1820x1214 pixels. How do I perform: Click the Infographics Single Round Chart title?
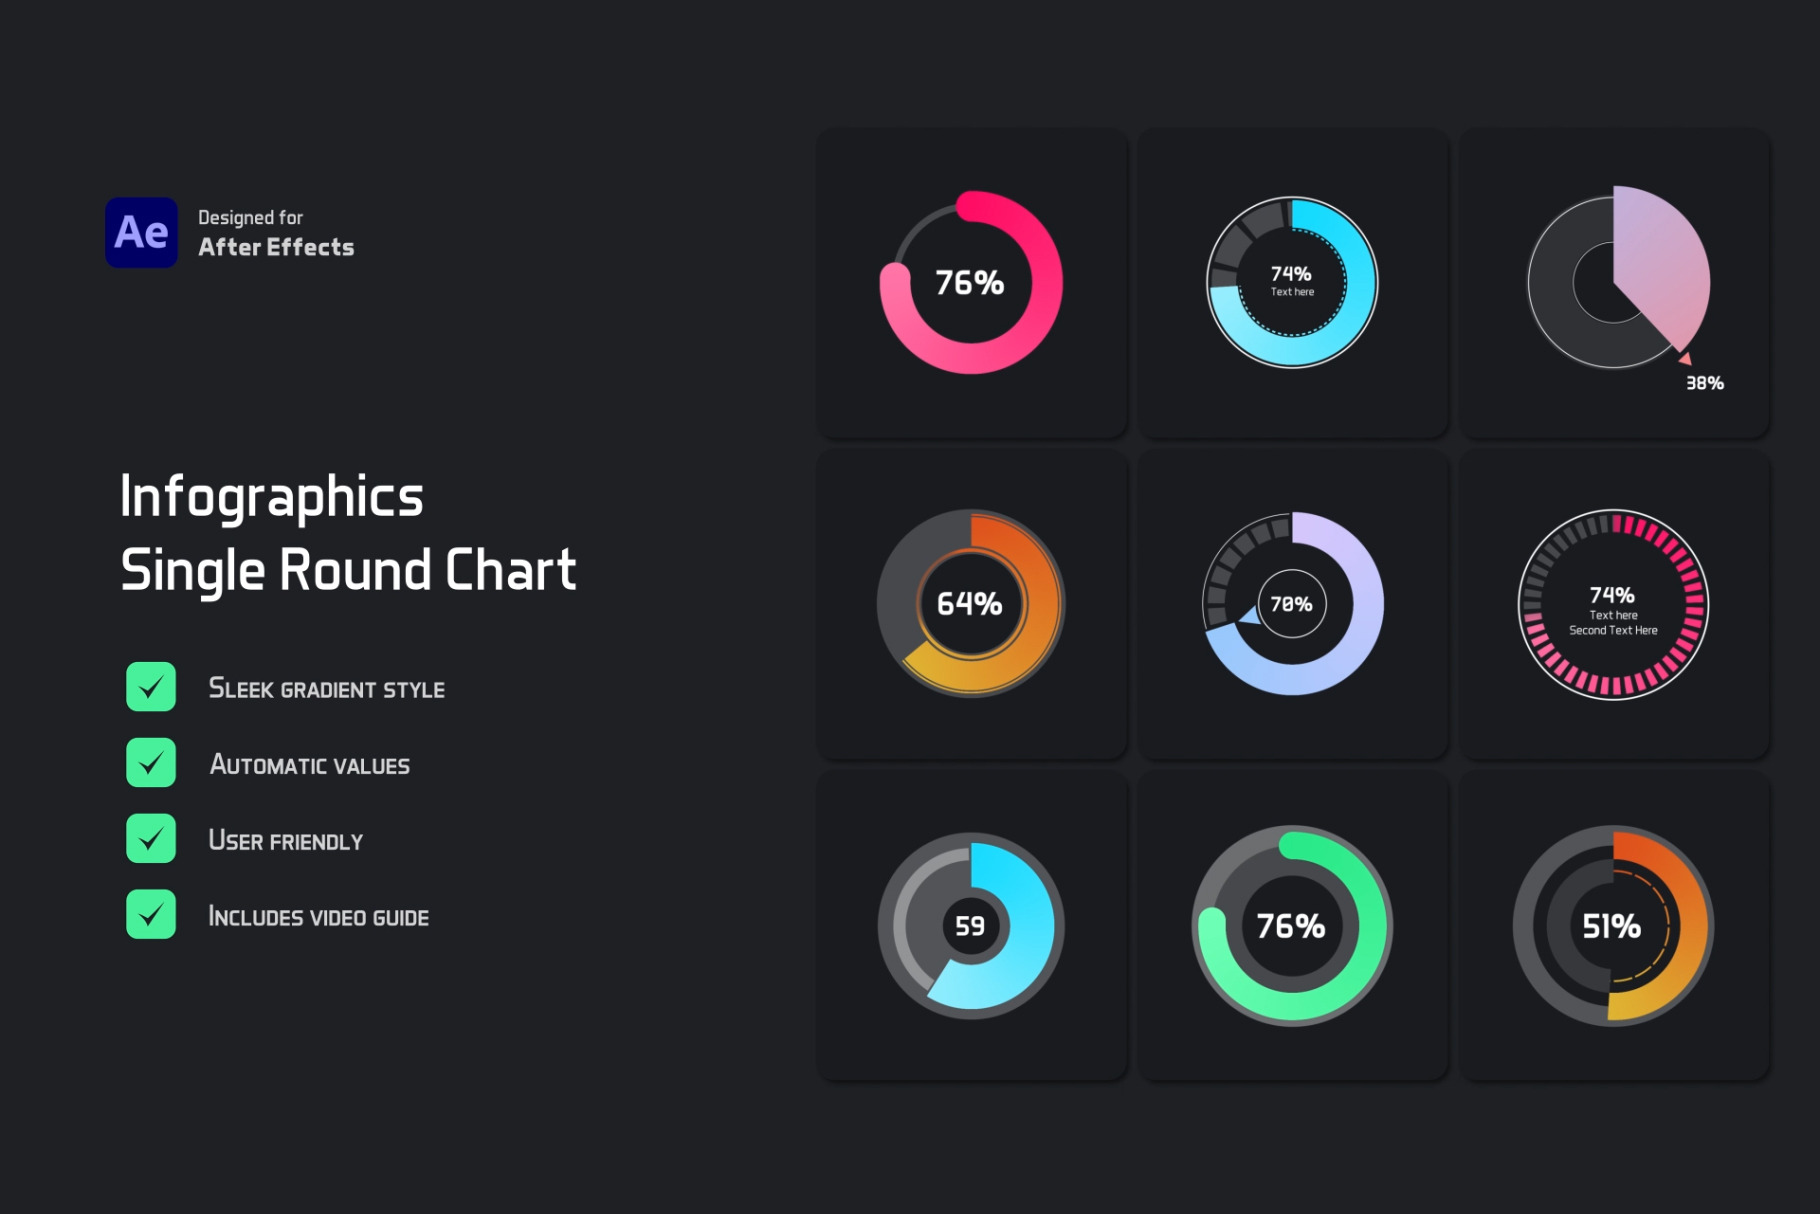click(348, 533)
